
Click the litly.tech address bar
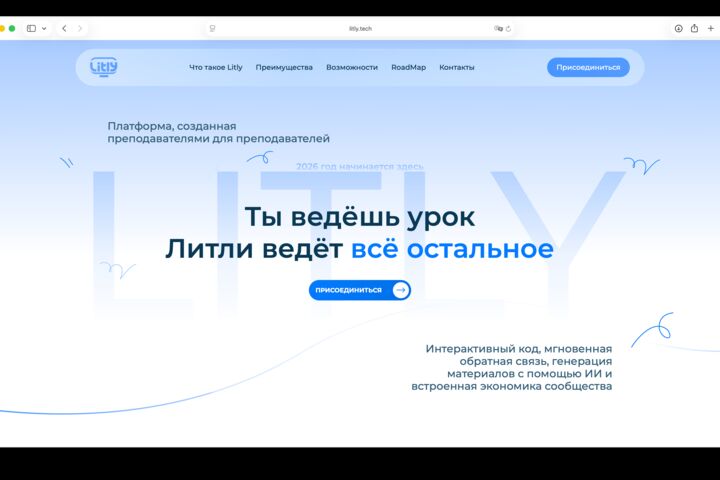pyautogui.click(x=360, y=28)
